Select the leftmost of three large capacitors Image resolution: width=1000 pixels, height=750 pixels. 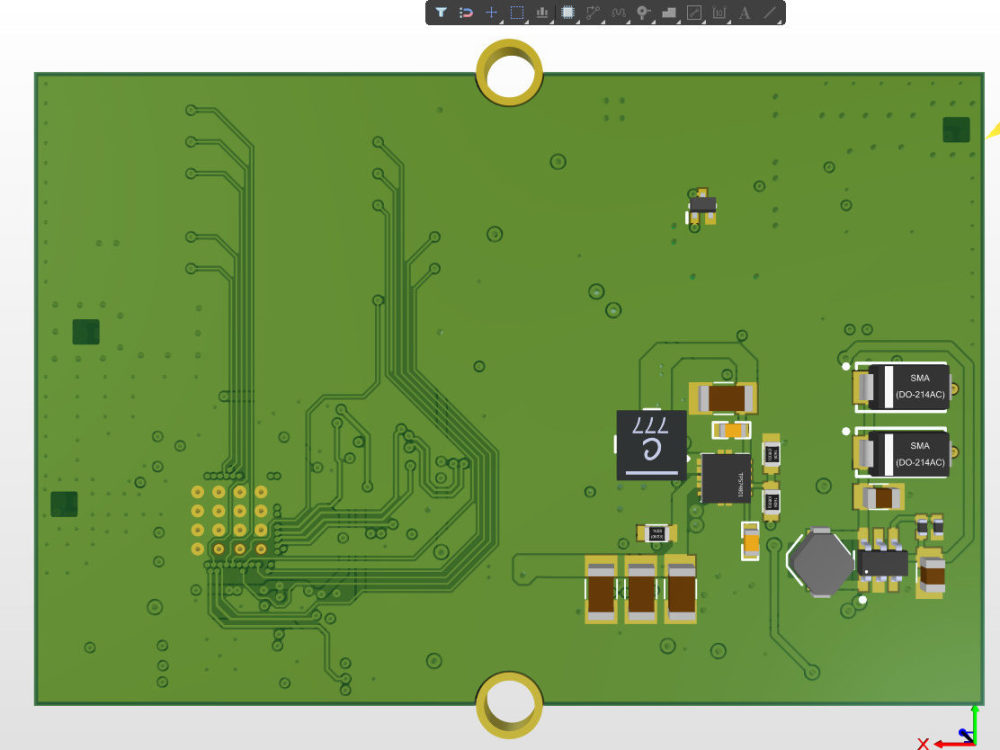coord(601,590)
